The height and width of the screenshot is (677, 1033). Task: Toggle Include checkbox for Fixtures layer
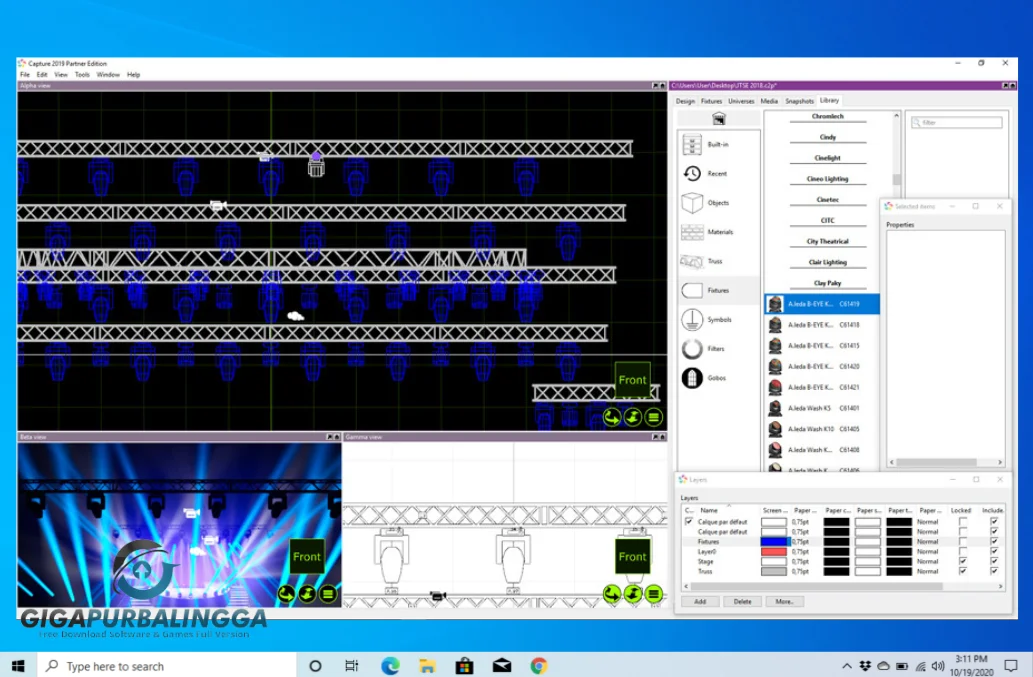click(994, 541)
